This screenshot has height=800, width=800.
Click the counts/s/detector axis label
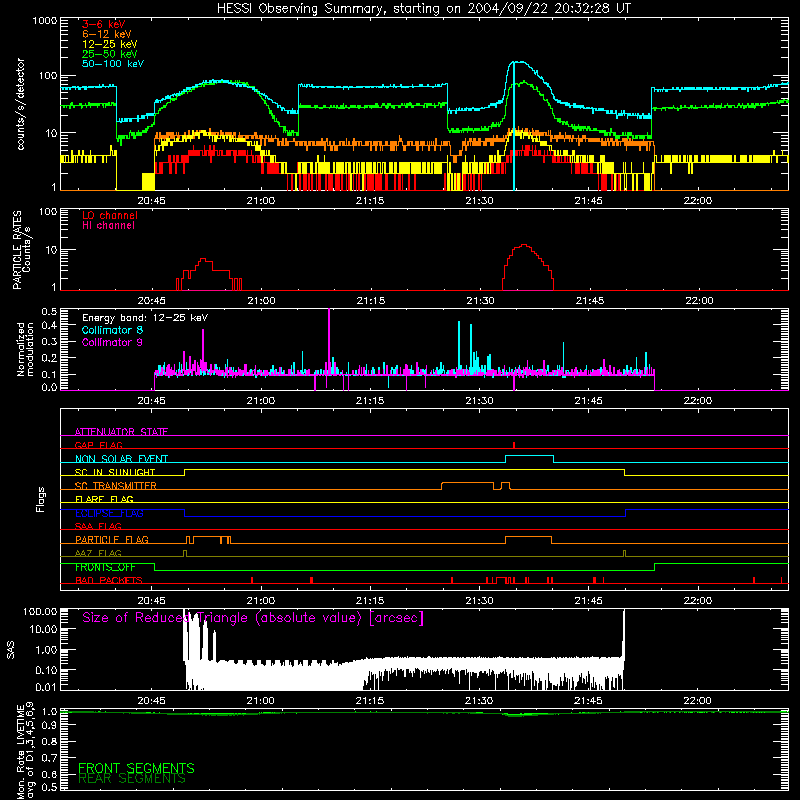pos(21,104)
